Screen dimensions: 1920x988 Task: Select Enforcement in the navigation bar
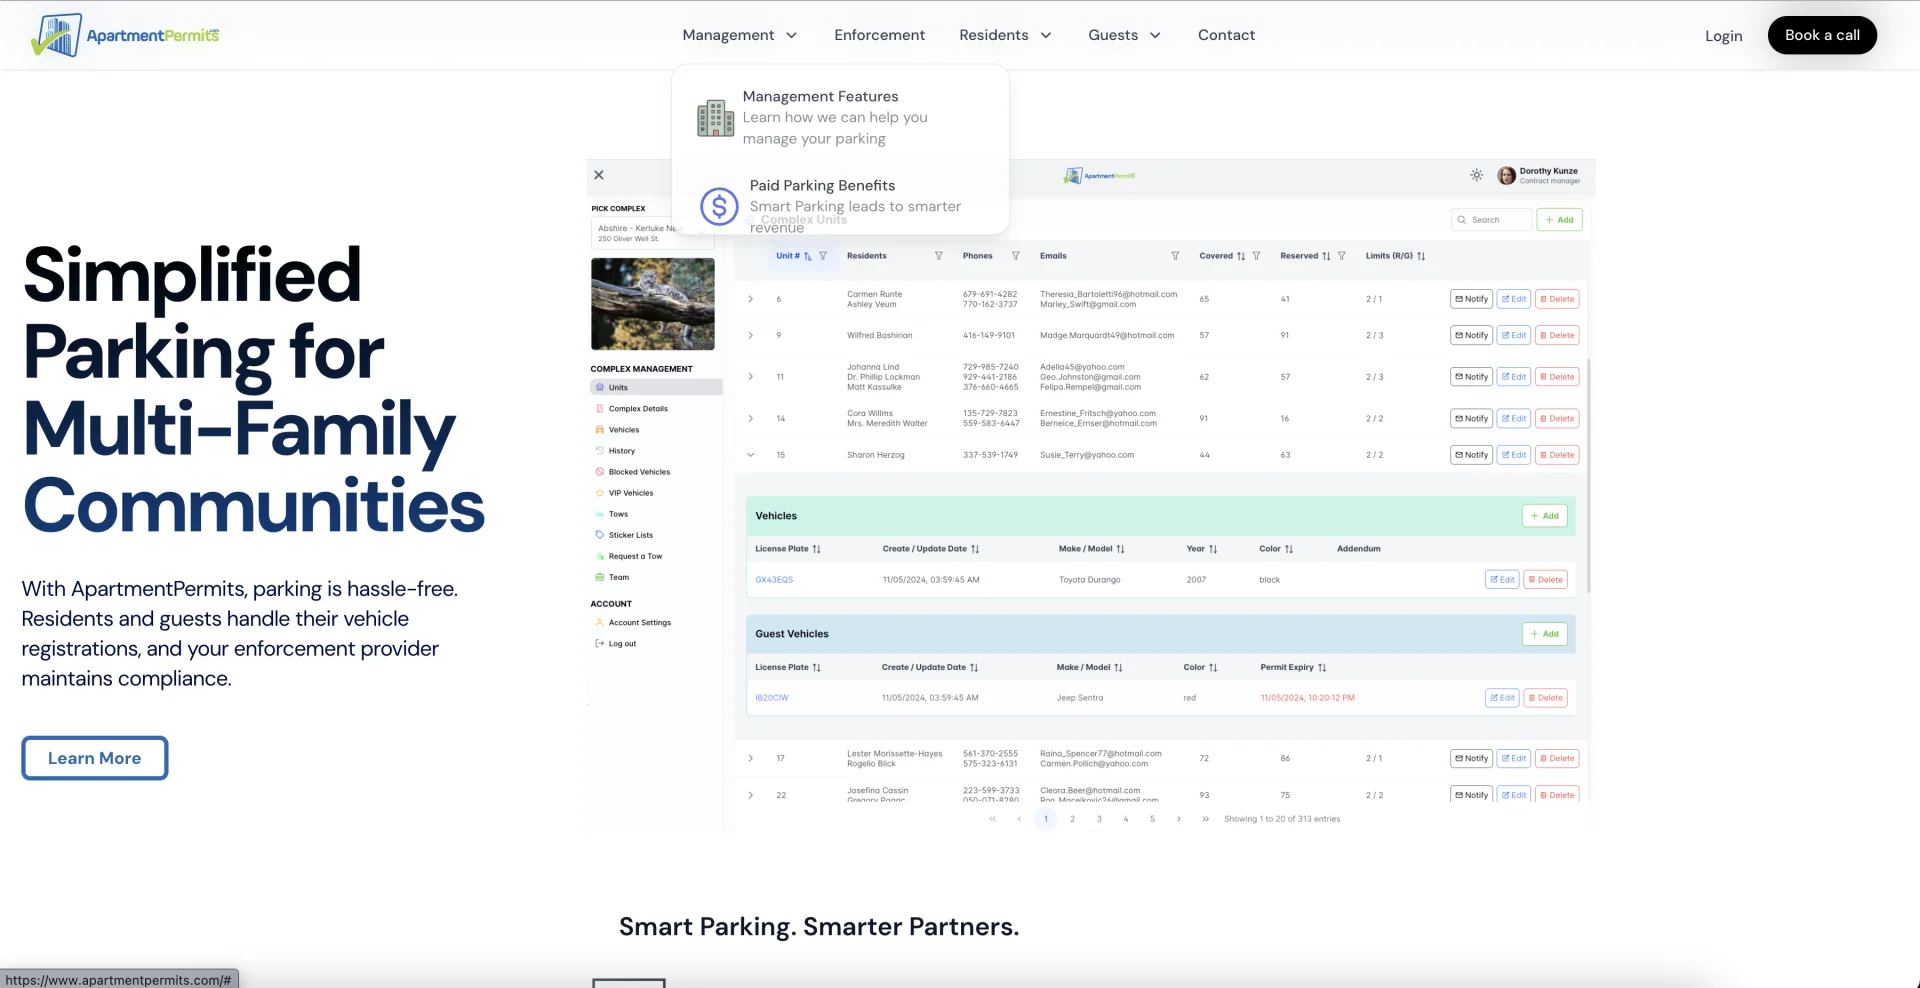[x=879, y=35]
